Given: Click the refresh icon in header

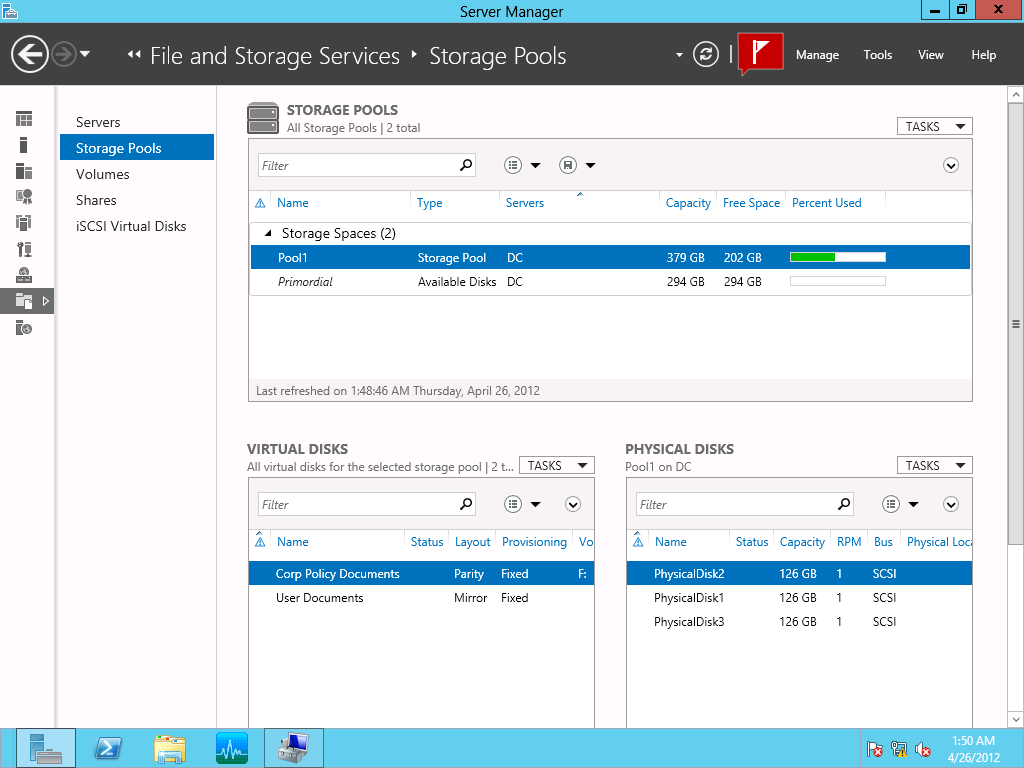Looking at the screenshot, I should tap(705, 54).
